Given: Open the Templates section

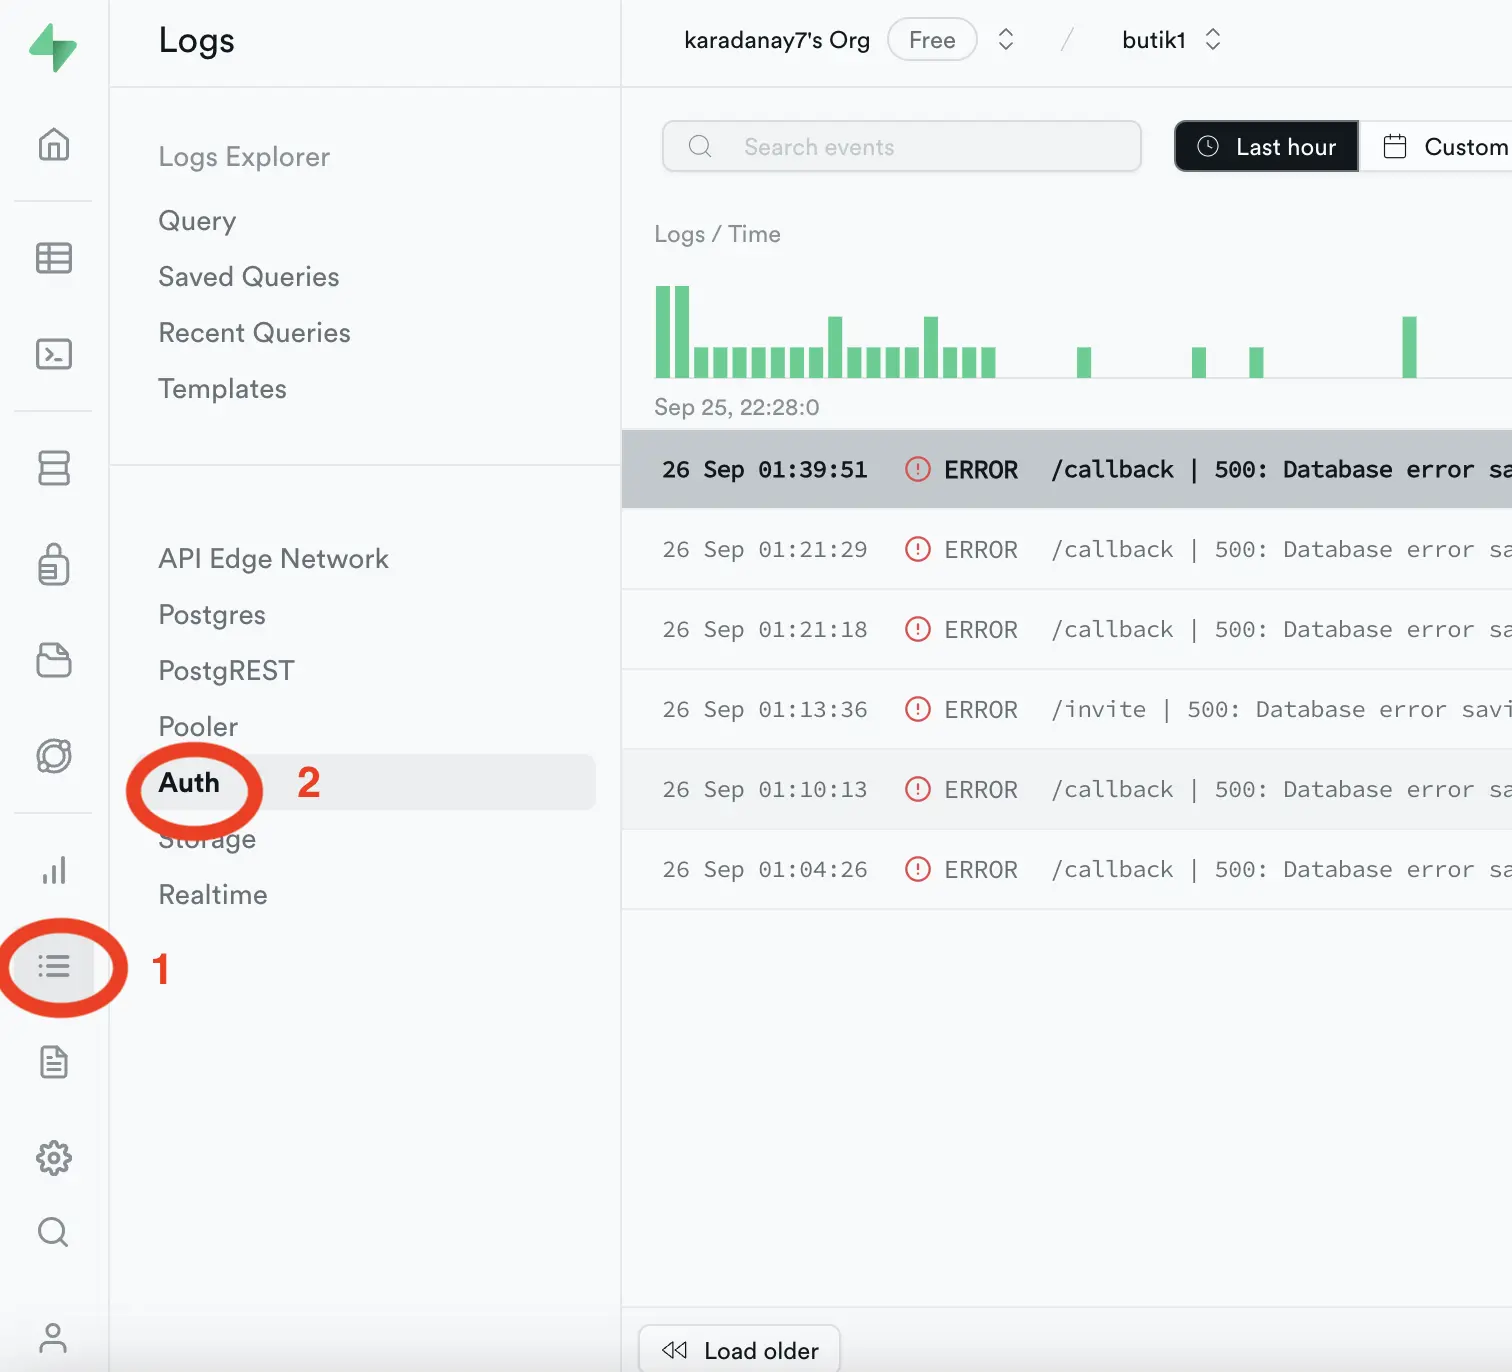Looking at the screenshot, I should [x=222, y=389].
